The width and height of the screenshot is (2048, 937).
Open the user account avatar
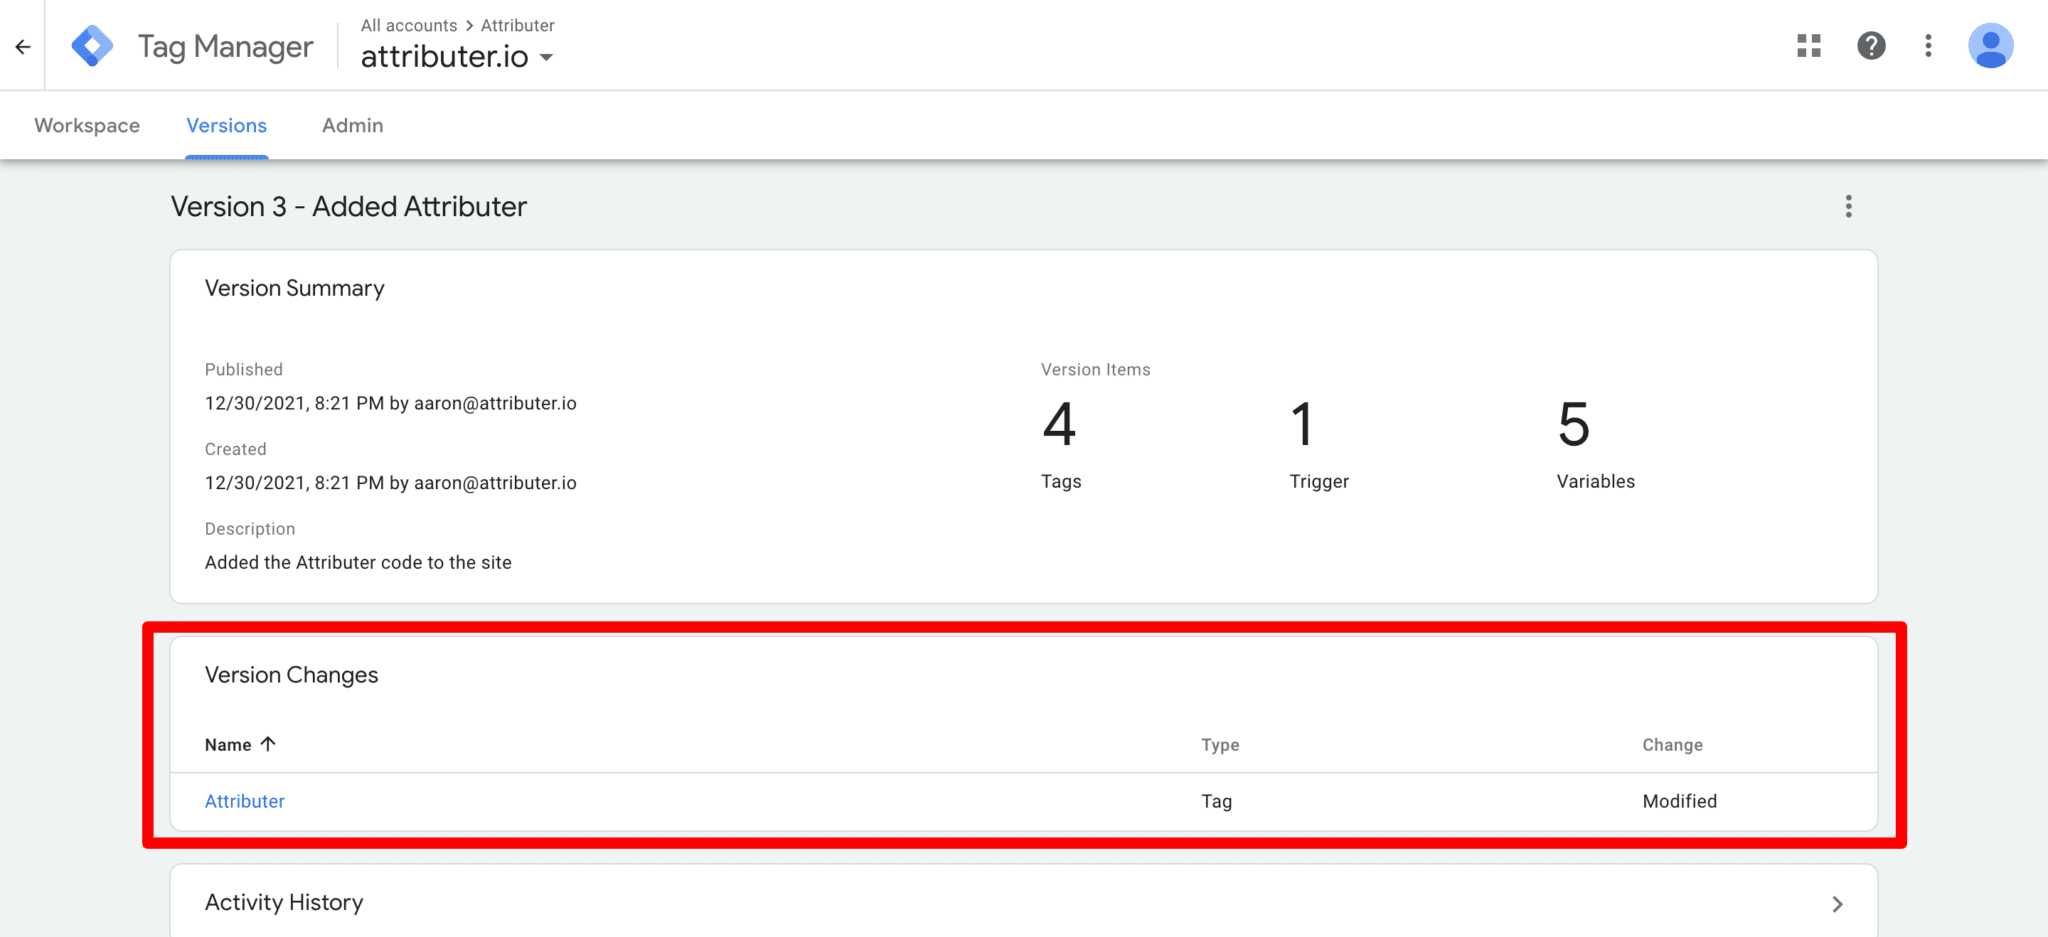(x=1991, y=46)
